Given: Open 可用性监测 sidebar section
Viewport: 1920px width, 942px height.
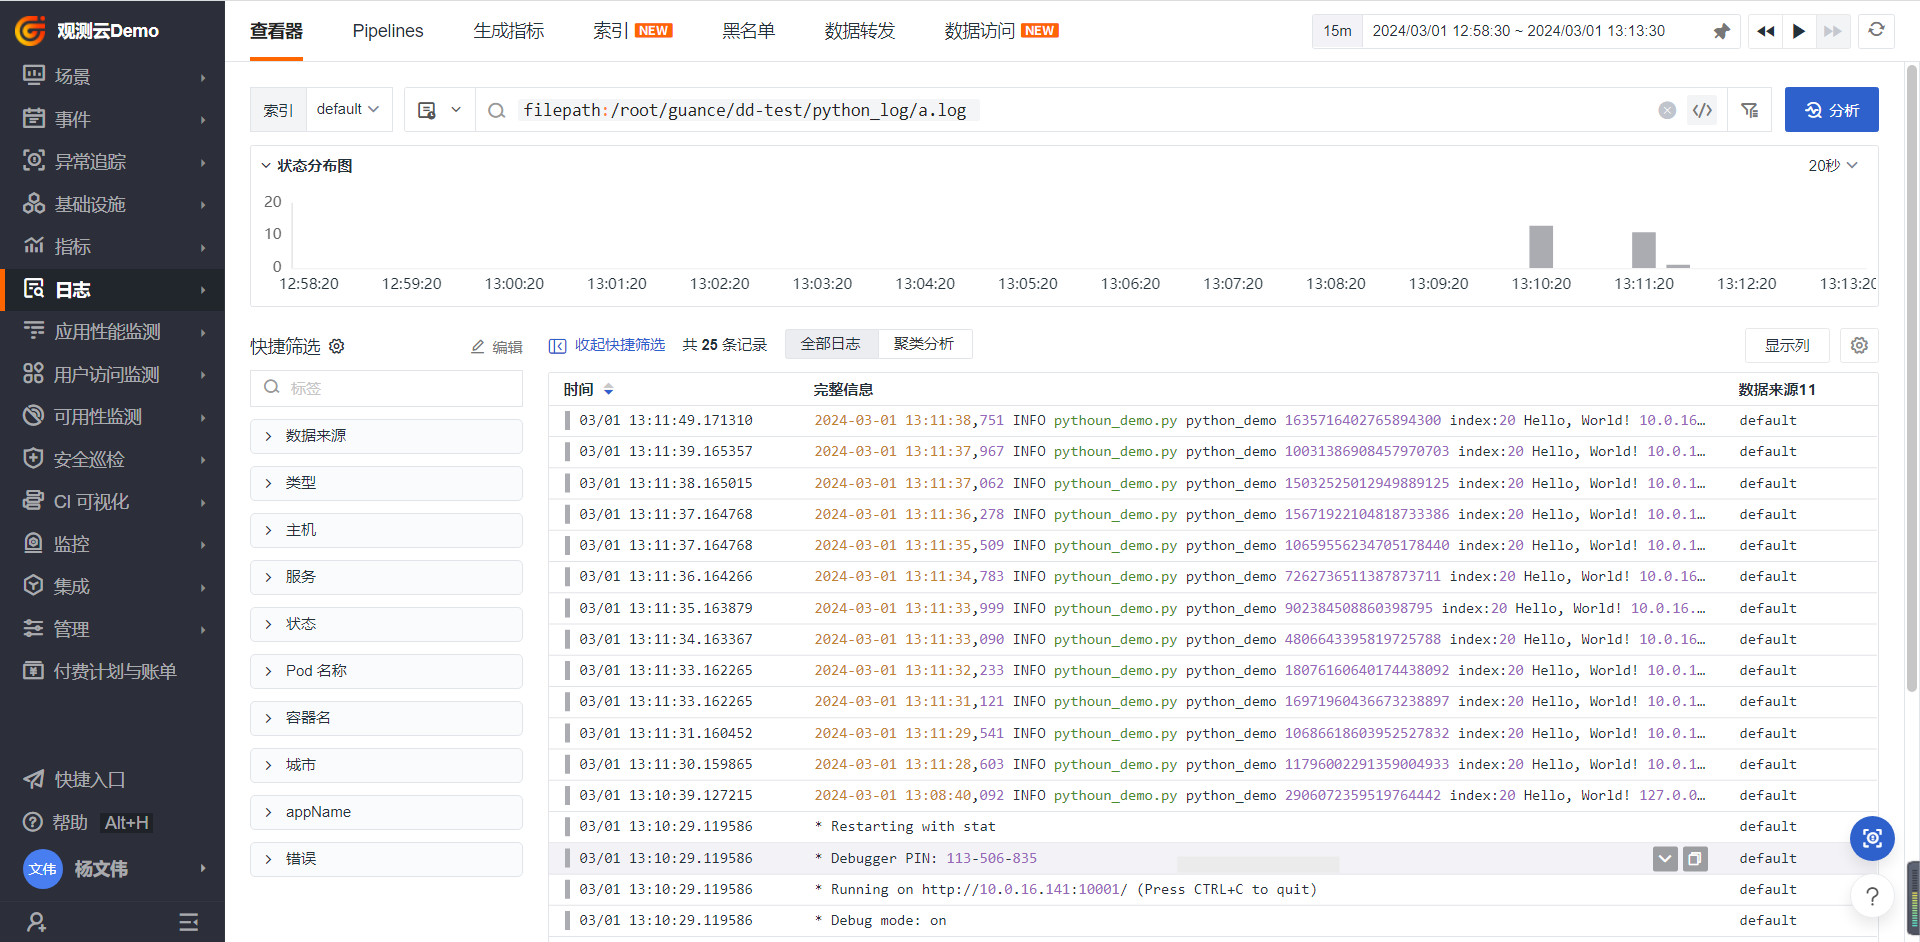Looking at the screenshot, I should pyautogui.click(x=112, y=416).
